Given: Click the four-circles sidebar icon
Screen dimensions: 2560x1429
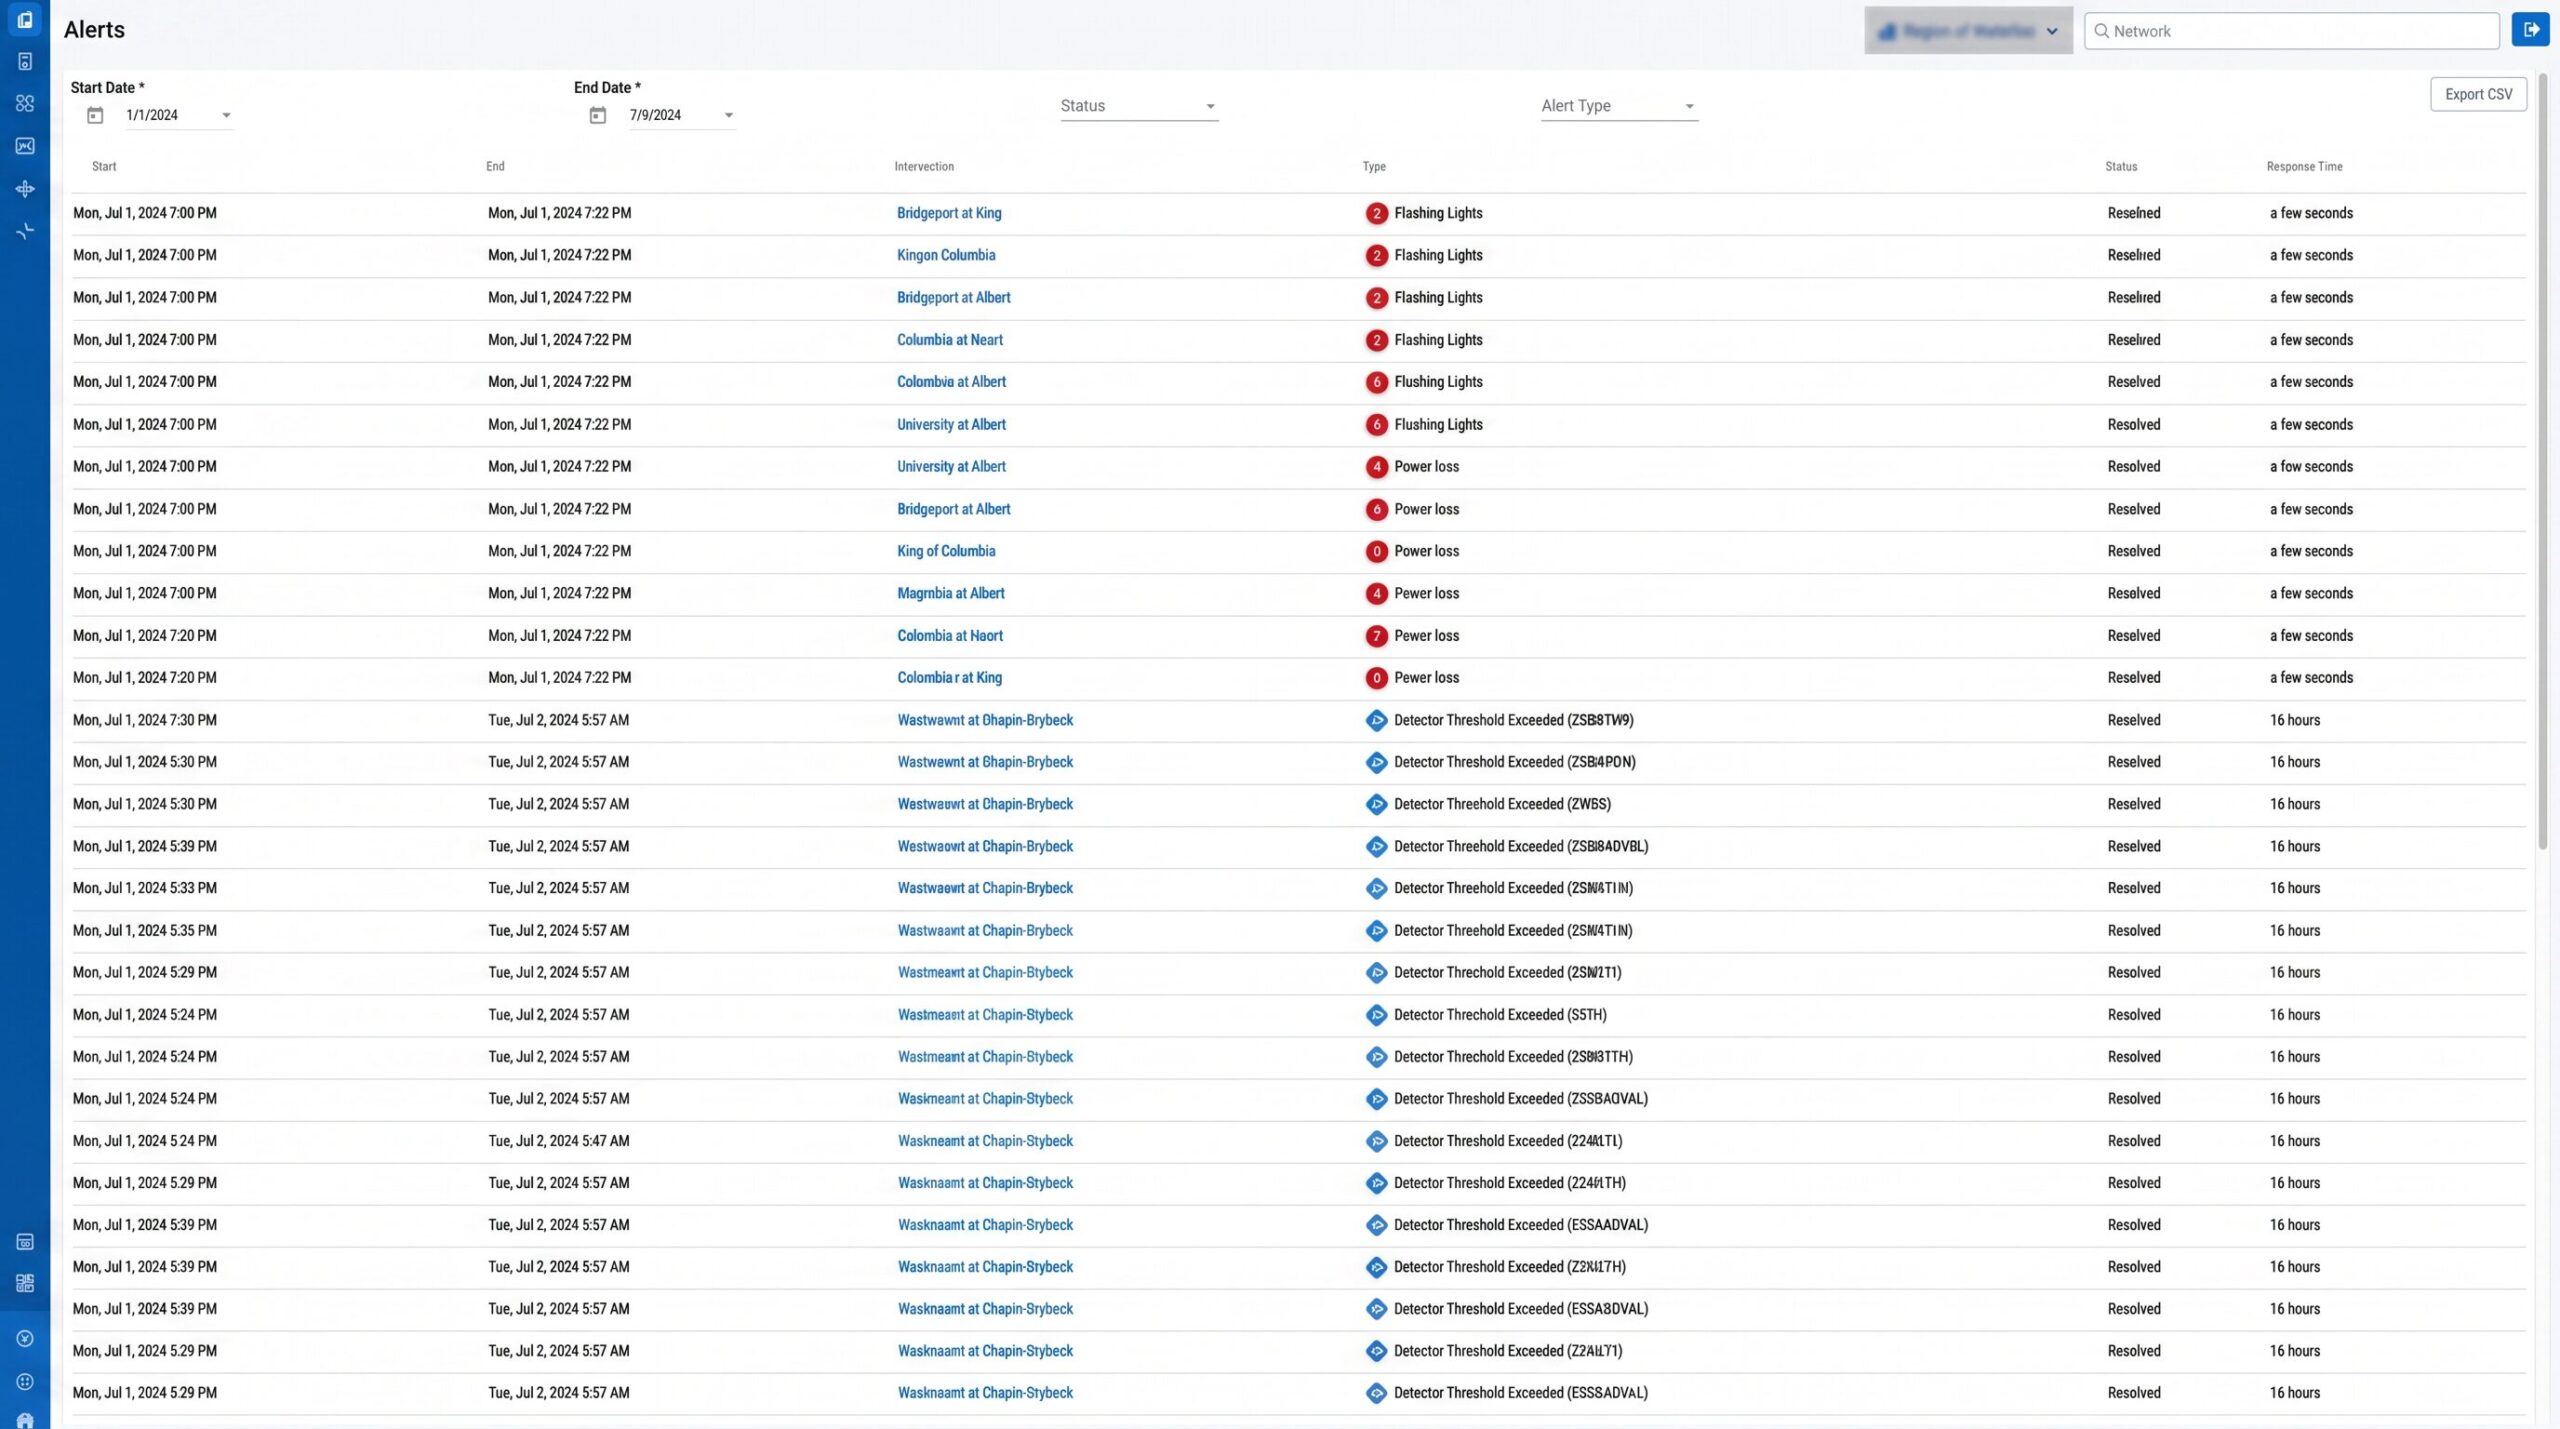Looking at the screenshot, I should (25, 104).
